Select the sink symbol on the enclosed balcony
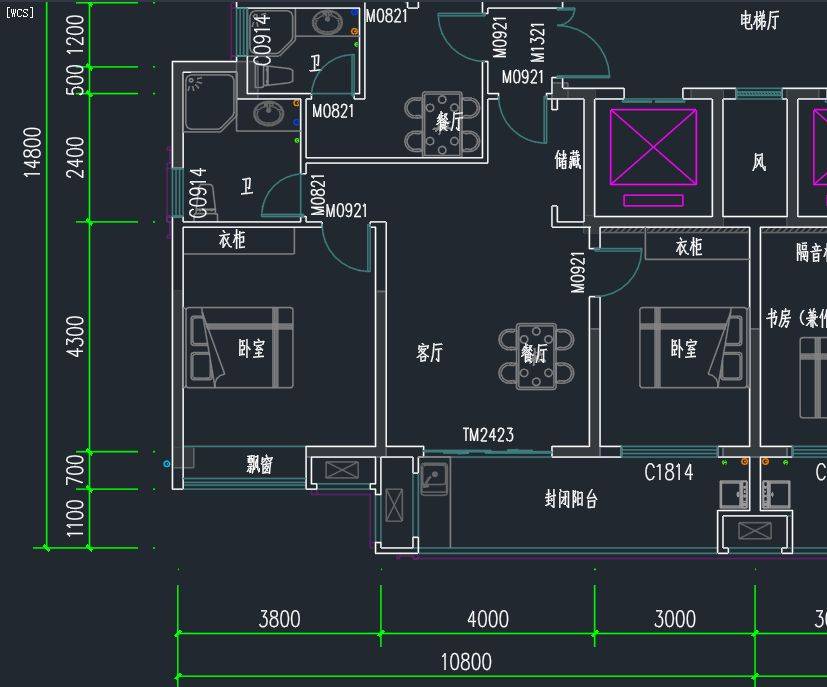Image resolution: width=827 pixels, height=687 pixels. (433, 477)
